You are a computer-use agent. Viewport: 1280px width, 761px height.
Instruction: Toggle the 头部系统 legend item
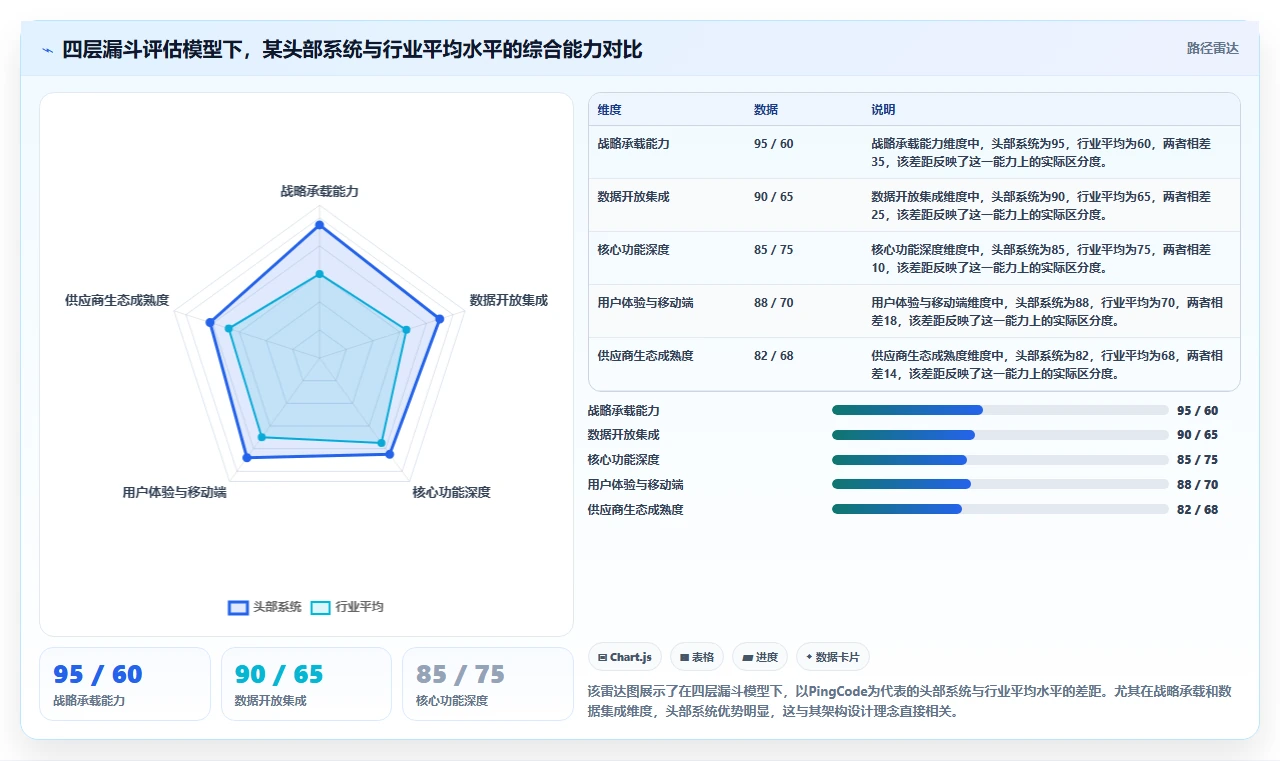[265, 607]
